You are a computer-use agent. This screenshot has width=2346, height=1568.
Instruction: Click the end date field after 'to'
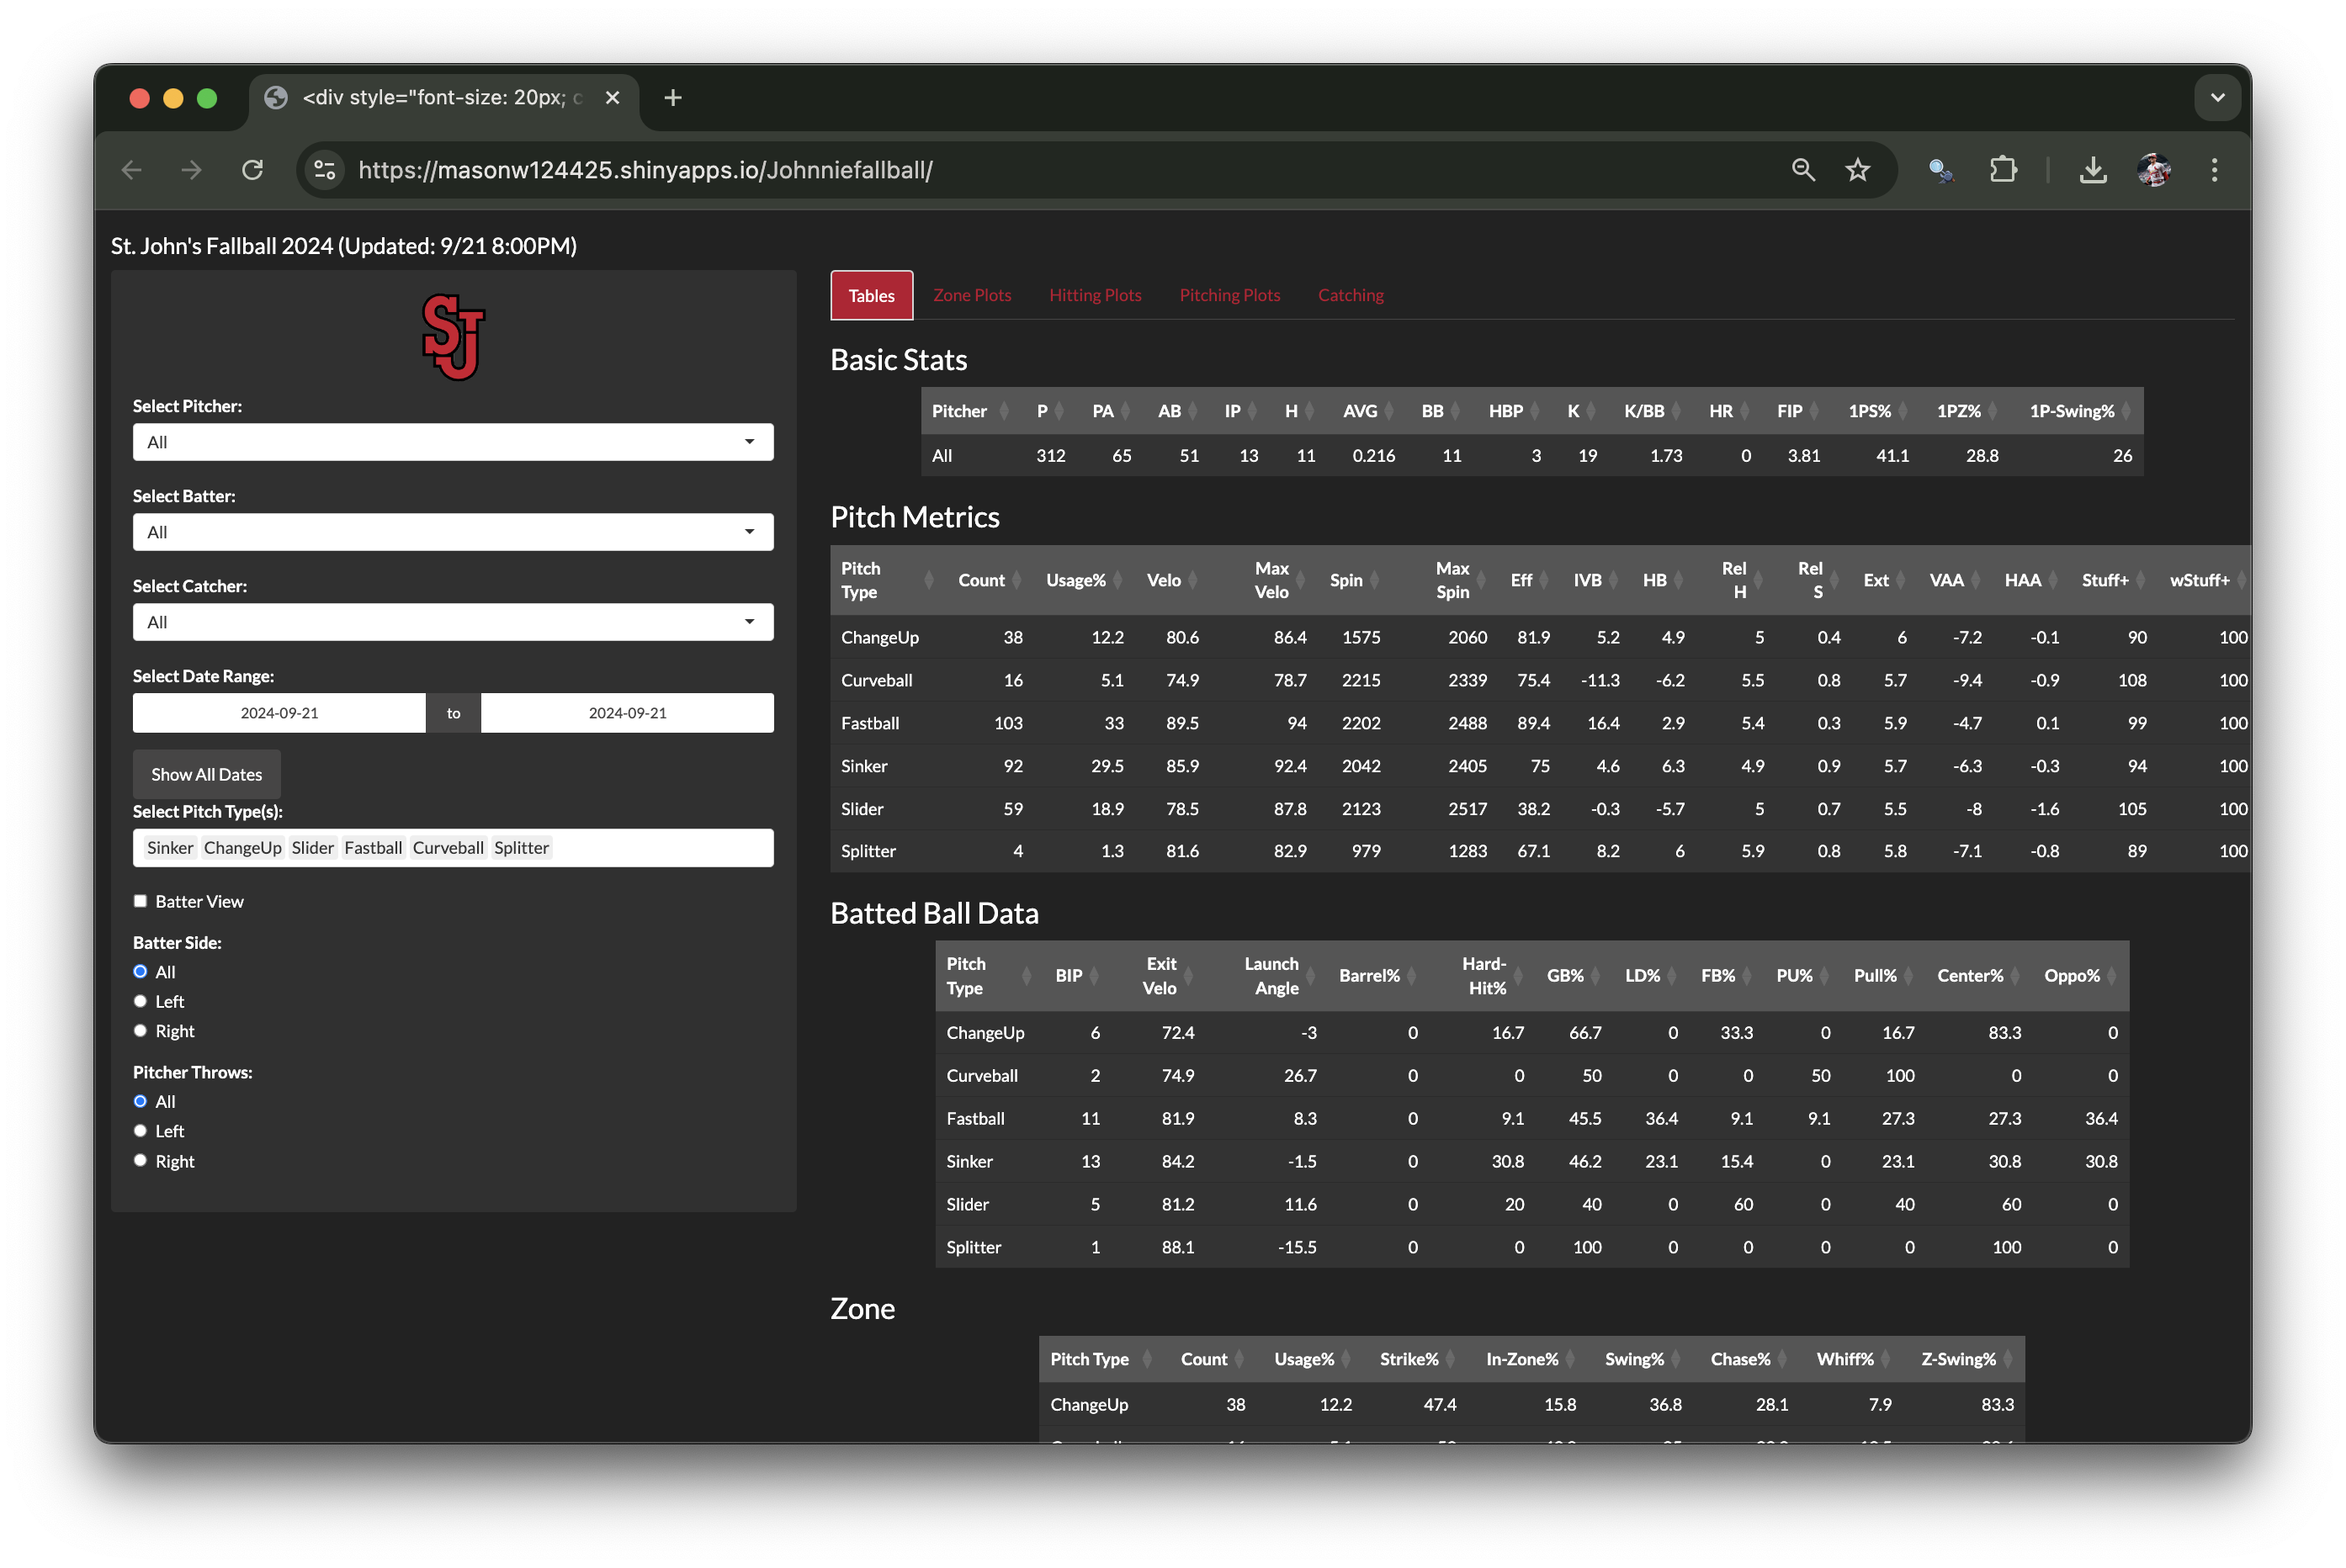627,713
